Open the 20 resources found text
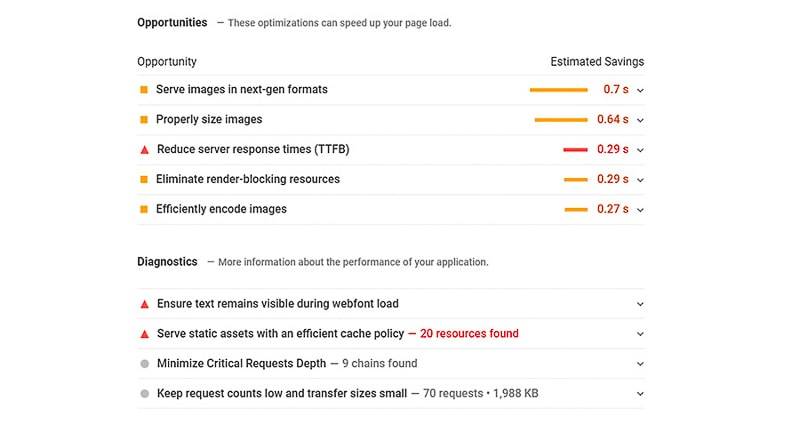The width and height of the screenshot is (800, 425). click(469, 334)
